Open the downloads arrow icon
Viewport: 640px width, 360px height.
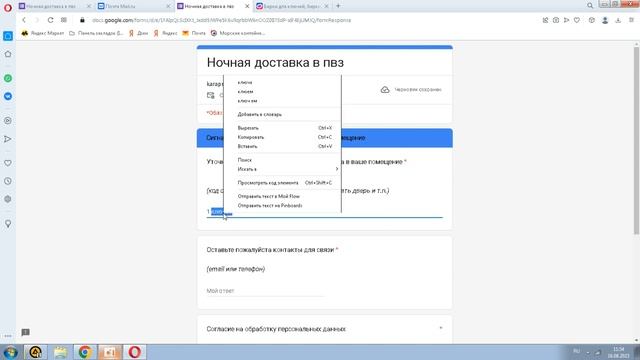coord(618,20)
